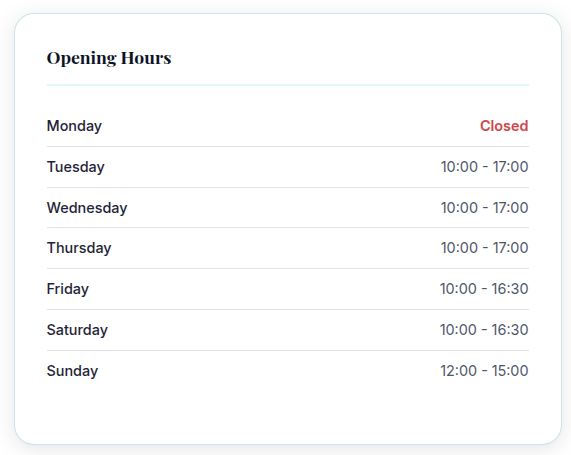Click the divider line under the heading
The height and width of the screenshot is (455, 571).
[288, 85]
